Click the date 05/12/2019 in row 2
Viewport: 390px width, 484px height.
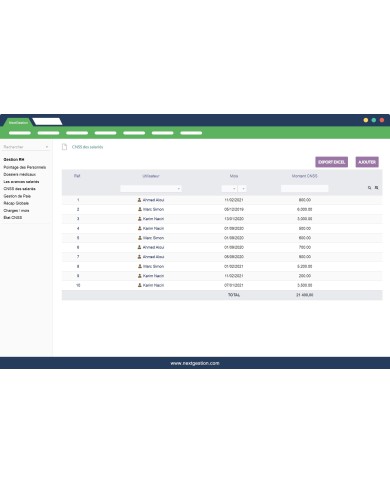tap(234, 209)
